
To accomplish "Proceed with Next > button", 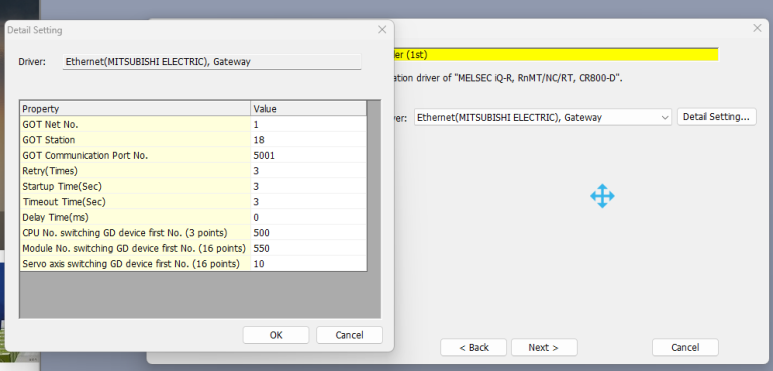I will click(x=544, y=347).
